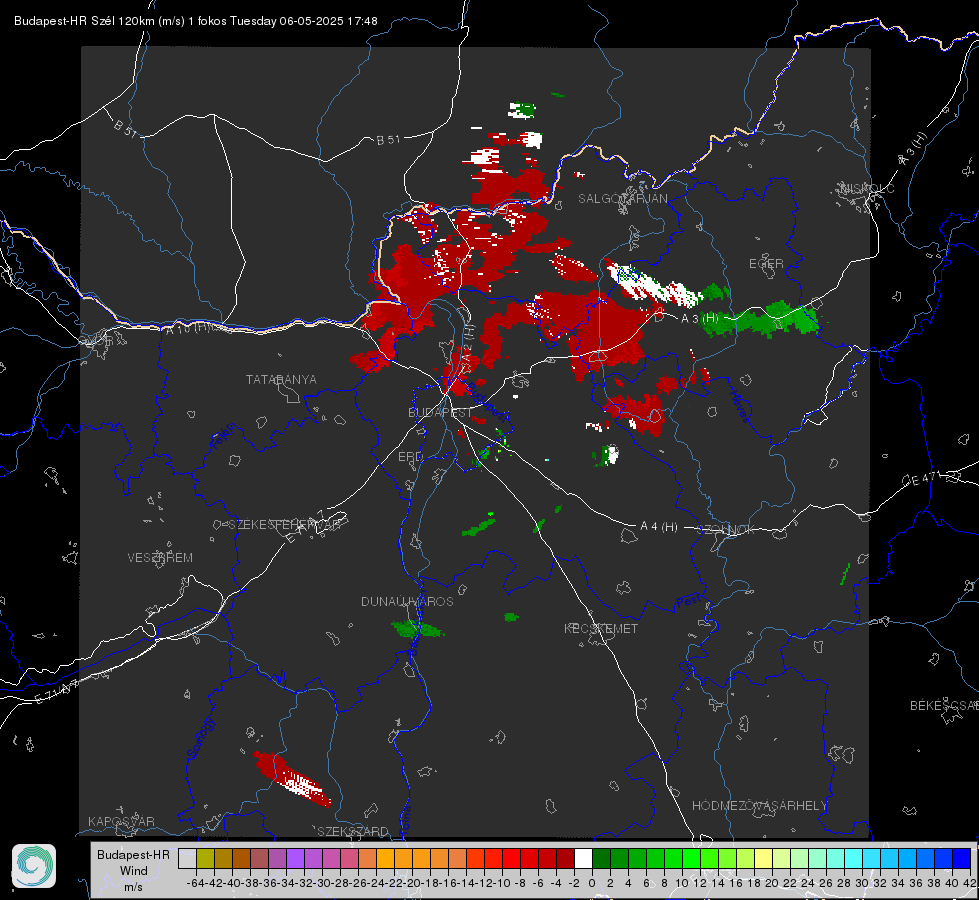Click the Pest county label near Kecskemét
This screenshot has width=979, height=900.
(x=687, y=601)
